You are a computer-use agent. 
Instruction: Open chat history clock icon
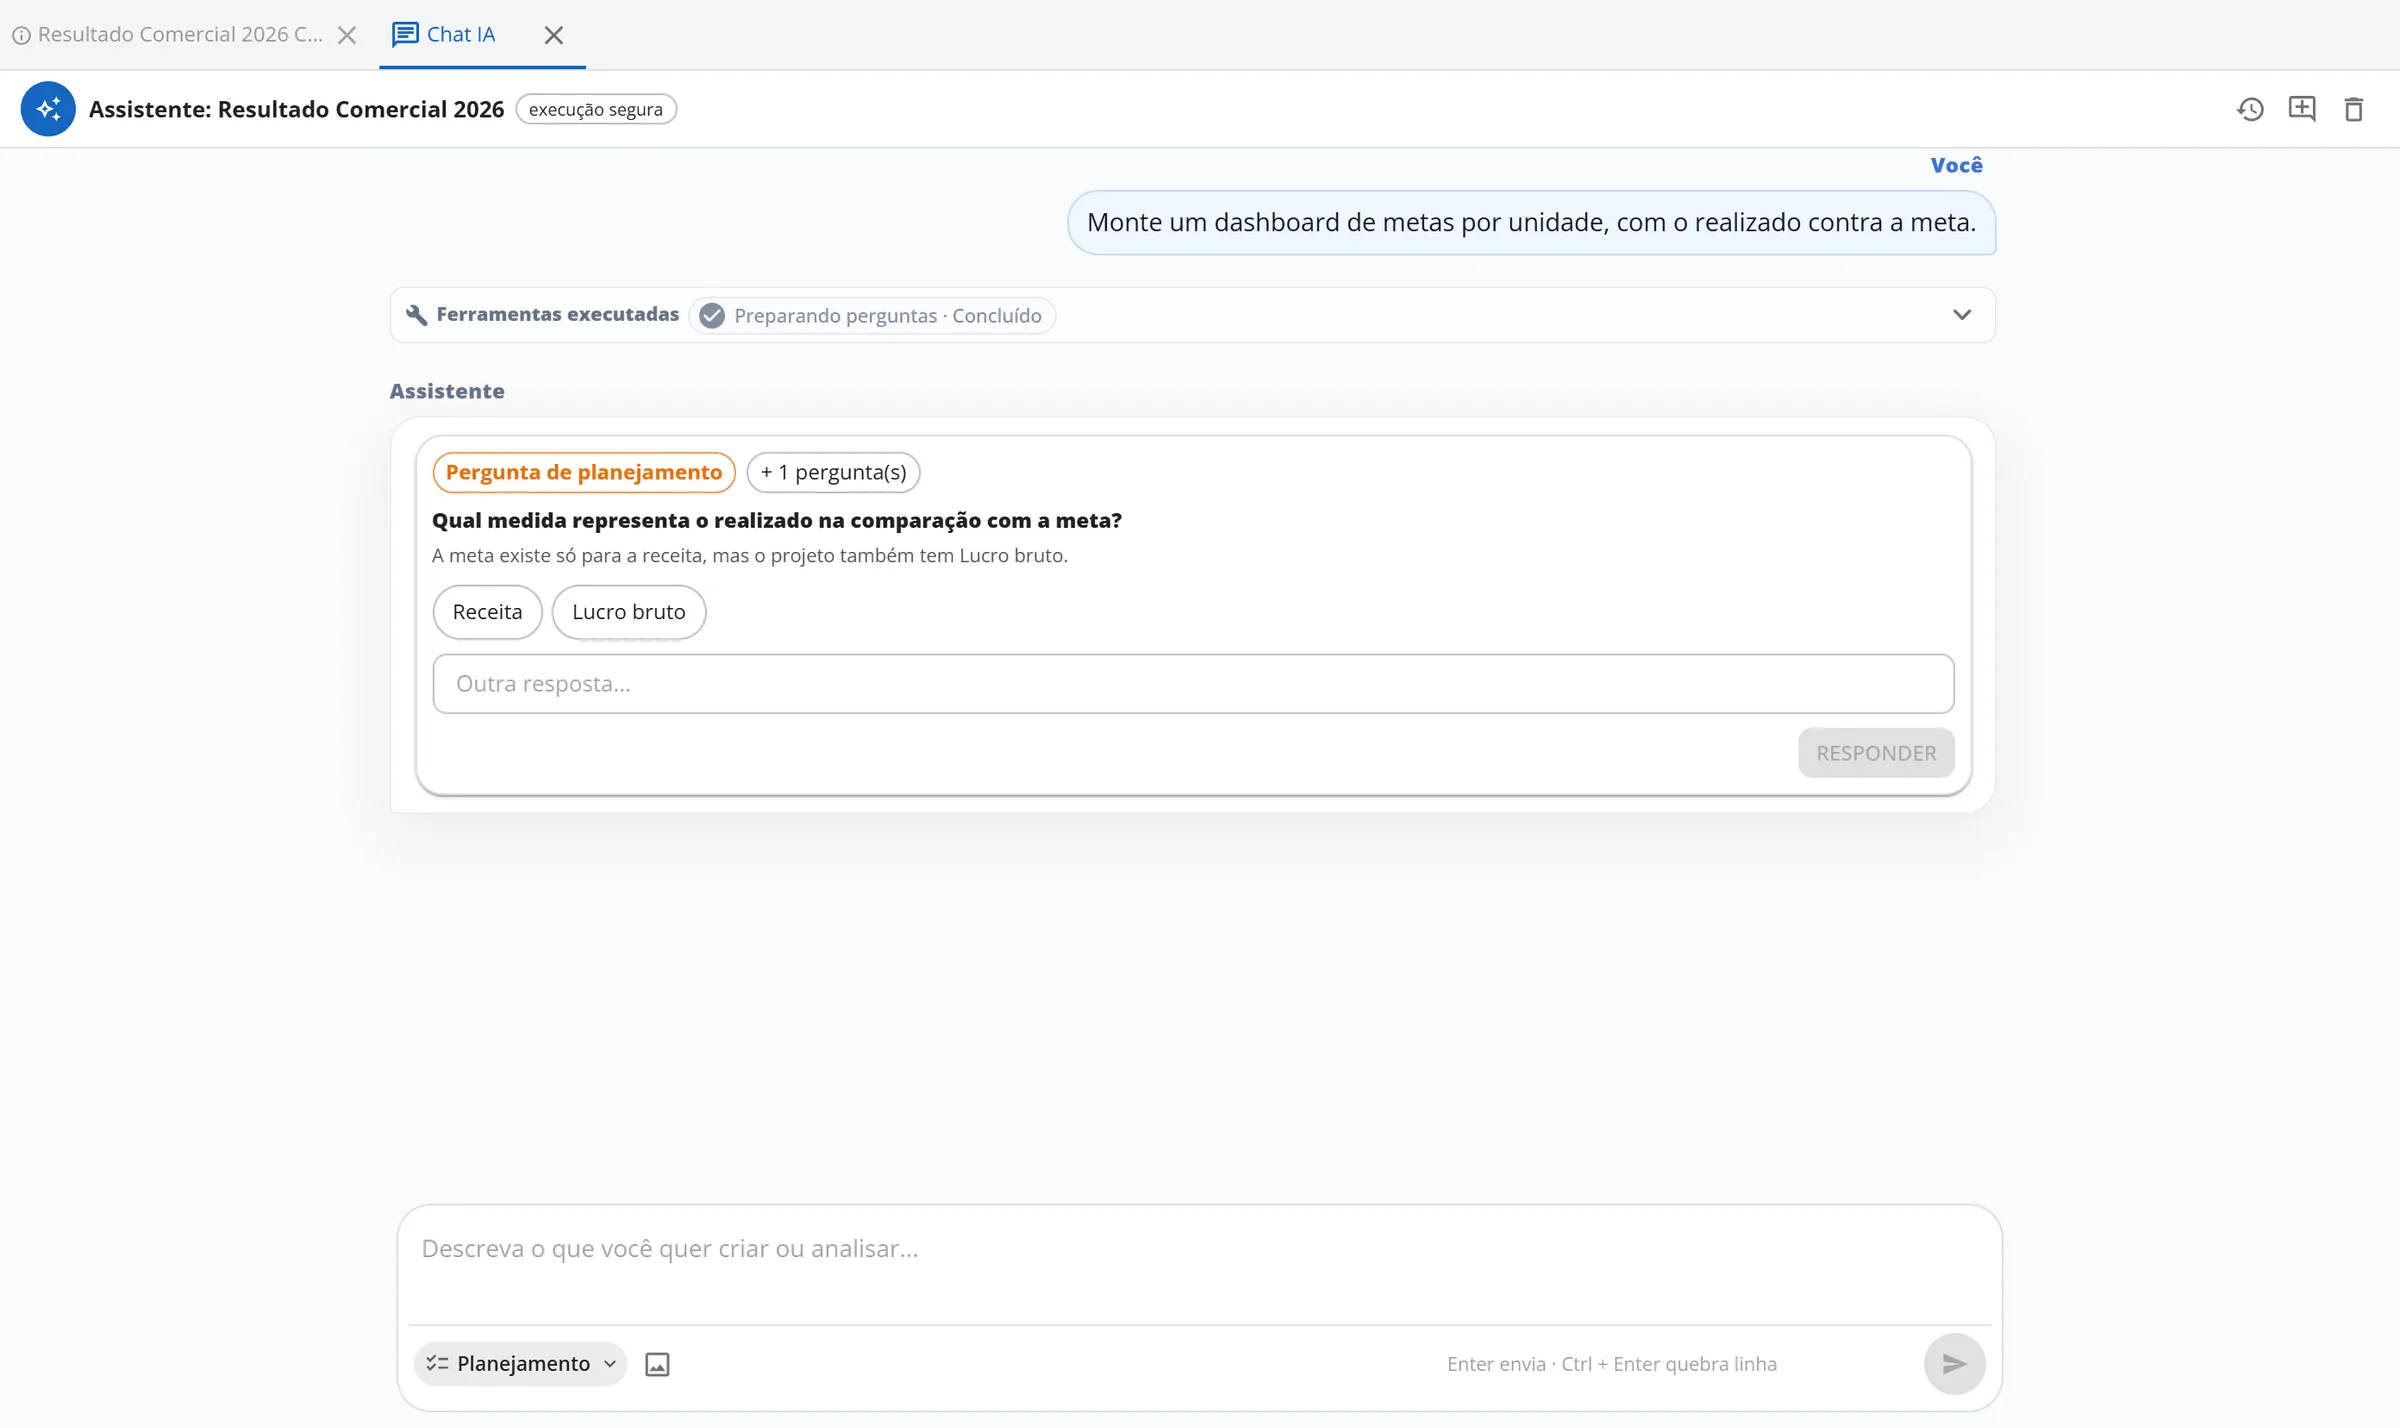pos(2250,109)
